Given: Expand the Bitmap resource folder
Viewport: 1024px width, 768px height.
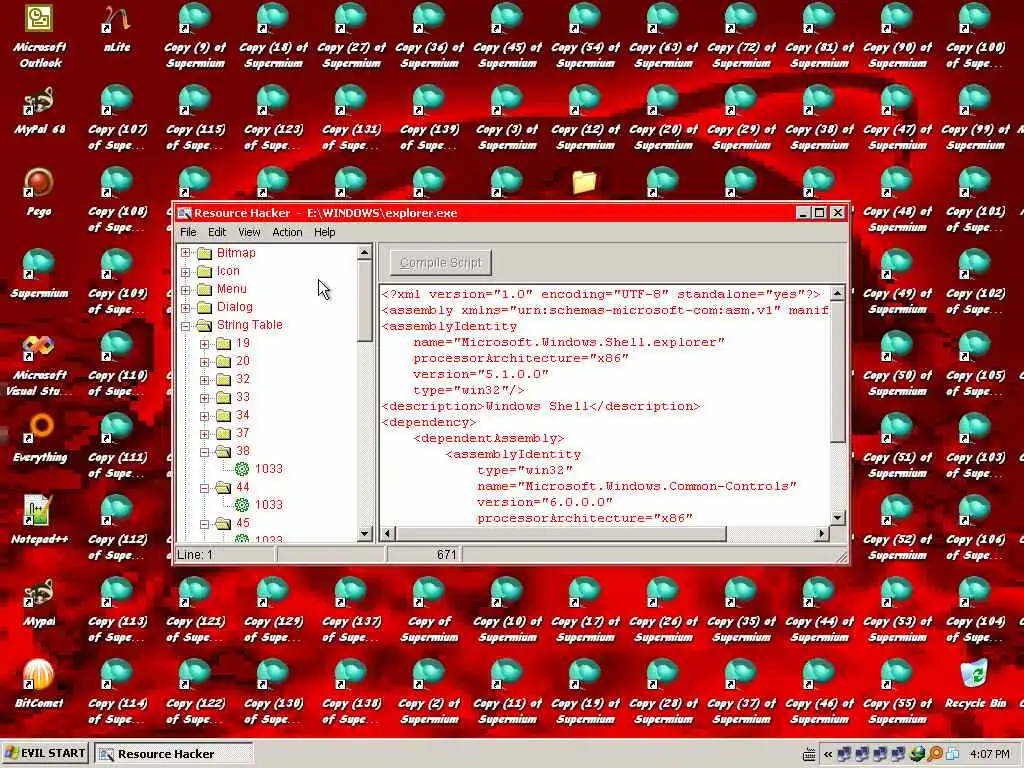Looking at the screenshot, I should click(186, 253).
